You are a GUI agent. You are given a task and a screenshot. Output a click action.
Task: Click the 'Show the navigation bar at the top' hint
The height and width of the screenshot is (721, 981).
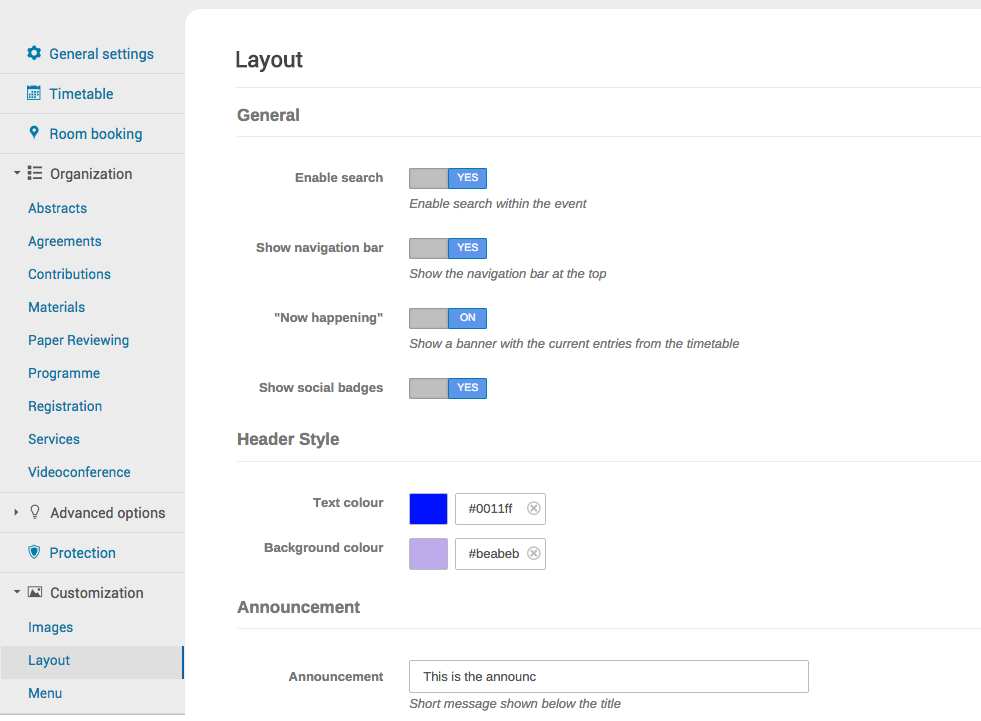click(x=507, y=274)
